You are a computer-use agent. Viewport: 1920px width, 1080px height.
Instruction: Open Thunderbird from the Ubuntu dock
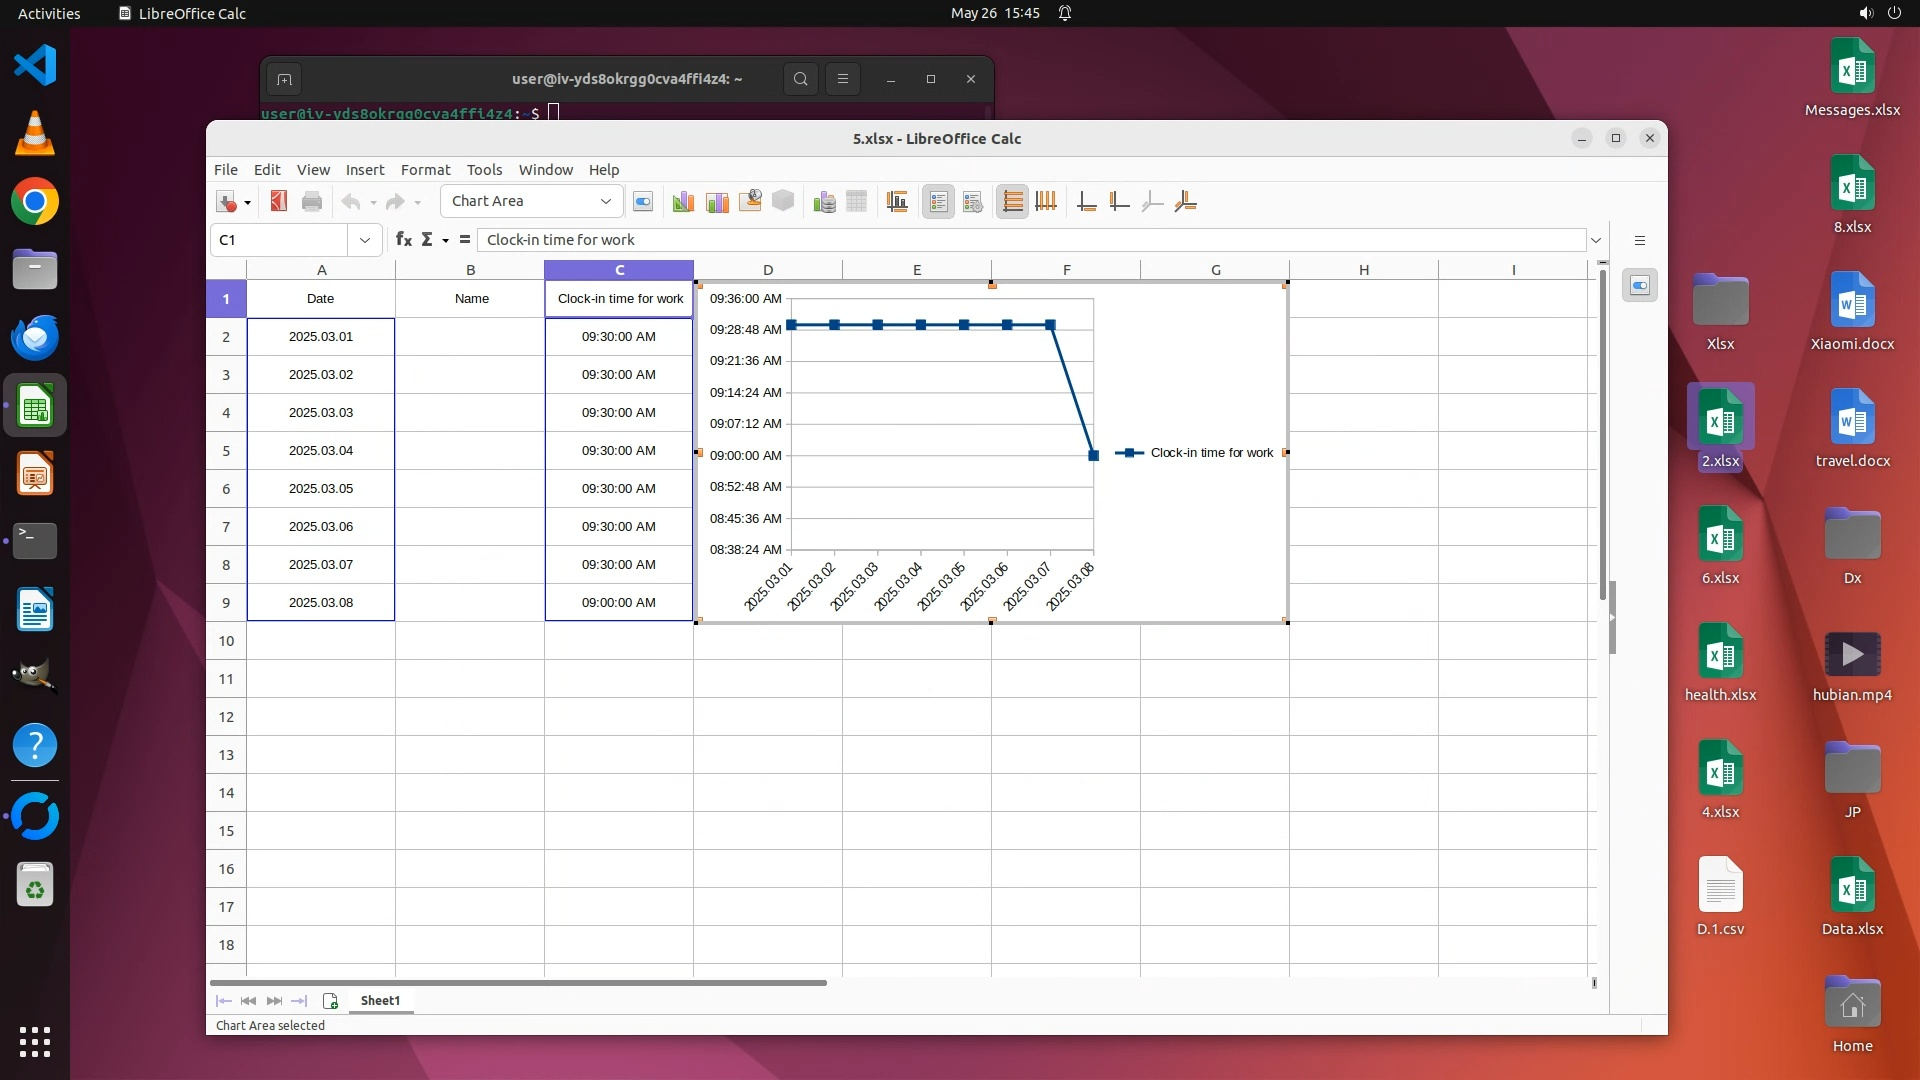(35, 338)
